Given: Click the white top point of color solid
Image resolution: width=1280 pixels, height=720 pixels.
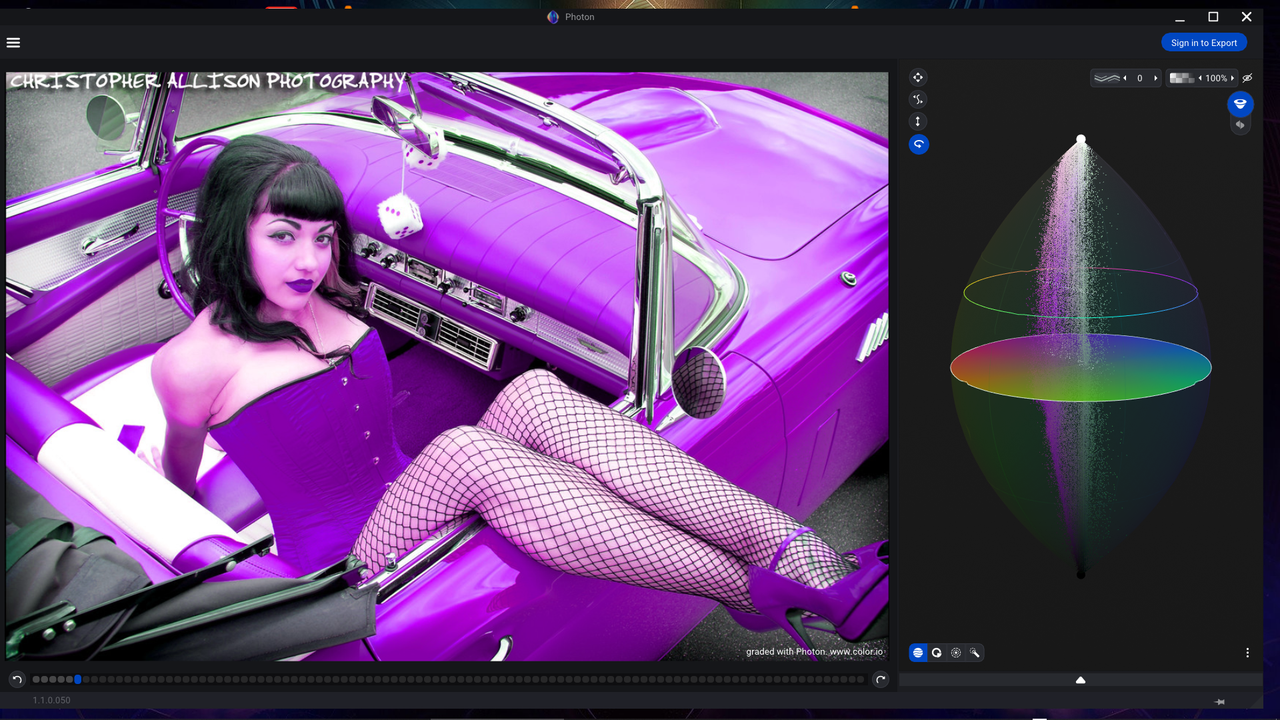Looking at the screenshot, I should tap(1081, 140).
